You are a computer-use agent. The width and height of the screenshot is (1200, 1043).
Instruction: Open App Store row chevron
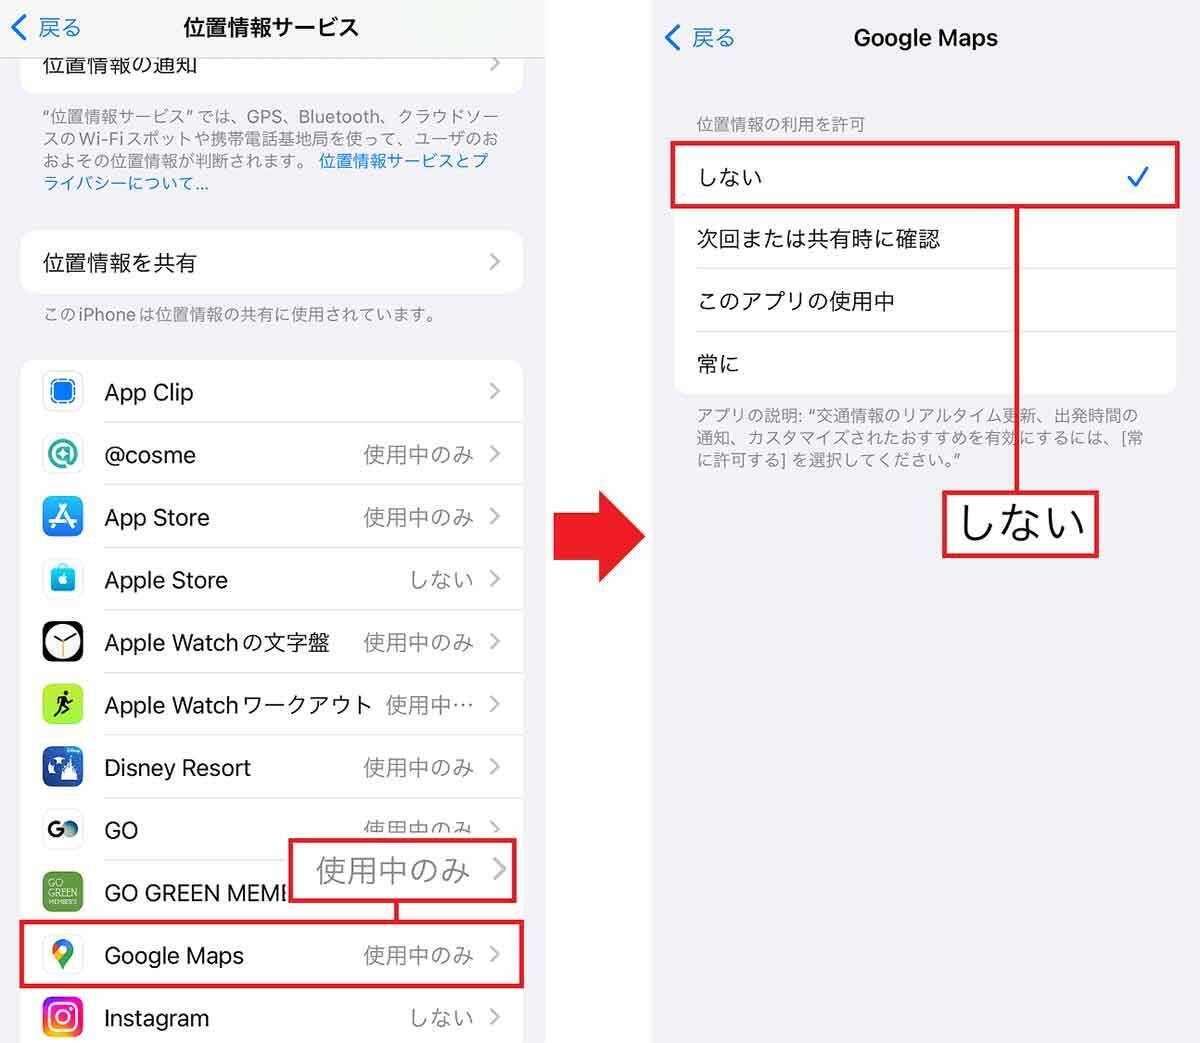point(495,517)
